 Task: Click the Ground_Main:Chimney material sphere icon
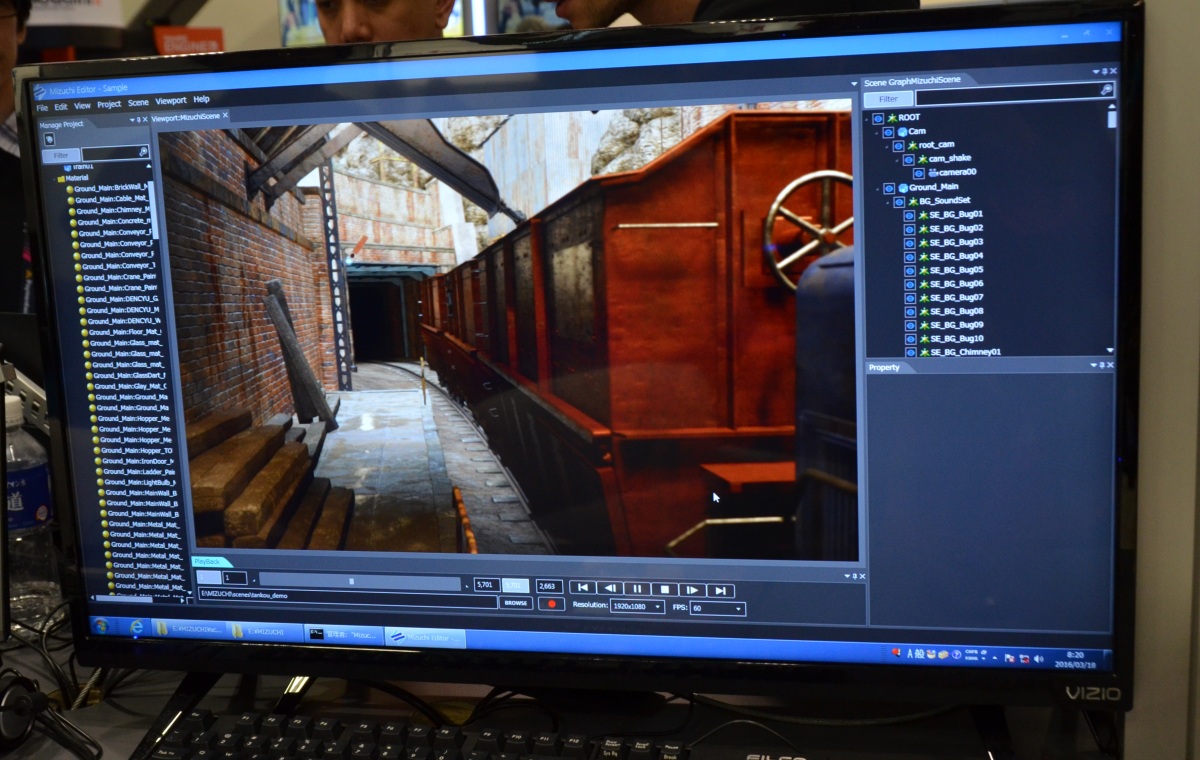point(72,210)
